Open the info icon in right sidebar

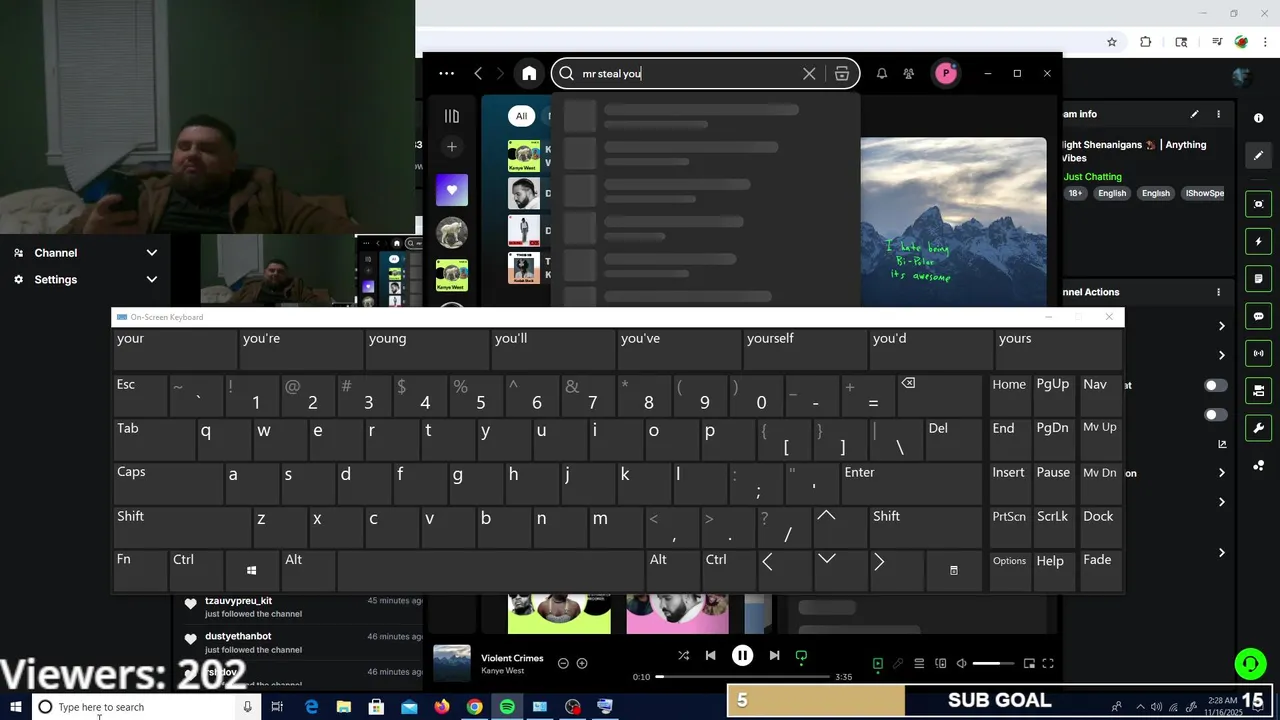pos(1258,118)
